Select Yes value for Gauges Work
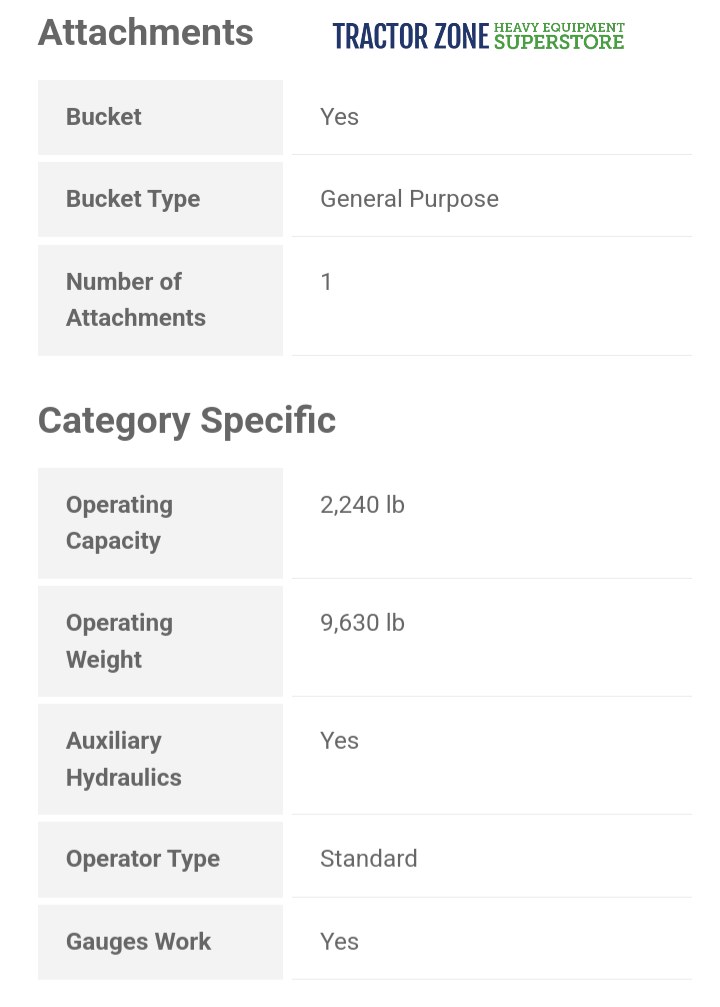Screen dimensions: 720x1007 [x=339, y=942]
